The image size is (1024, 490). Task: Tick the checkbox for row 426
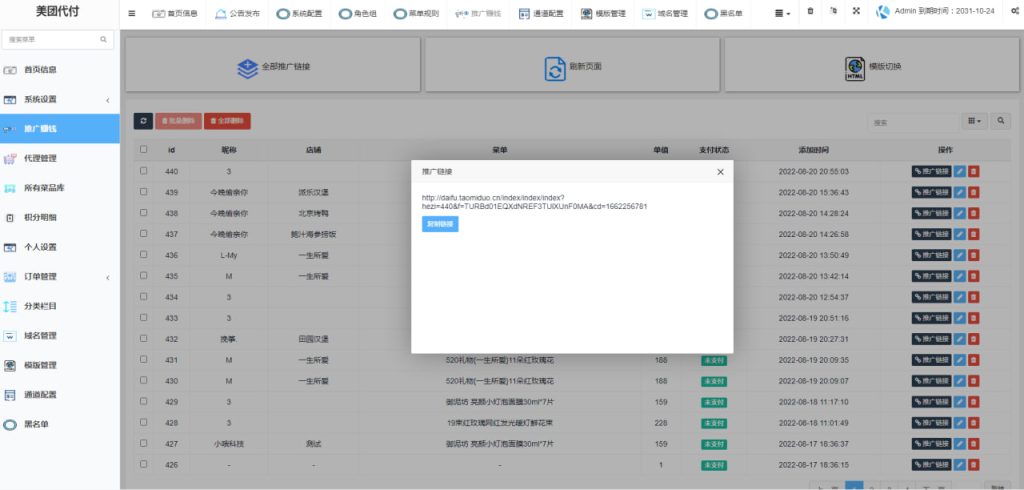tap(144, 464)
